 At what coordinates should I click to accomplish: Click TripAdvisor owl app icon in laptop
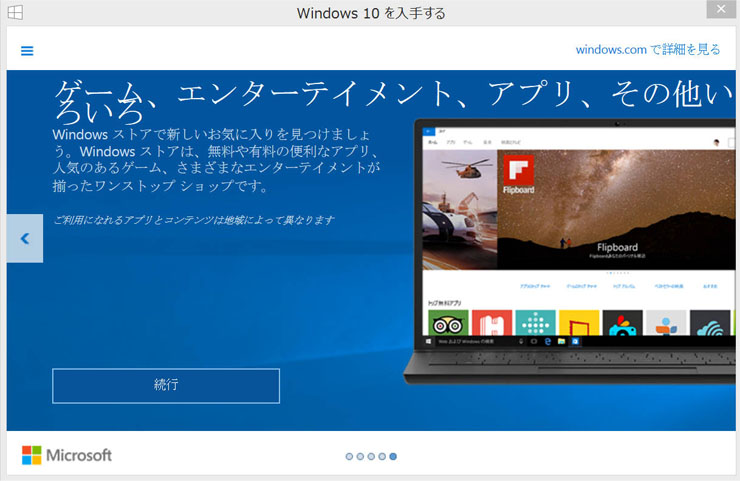click(x=448, y=322)
